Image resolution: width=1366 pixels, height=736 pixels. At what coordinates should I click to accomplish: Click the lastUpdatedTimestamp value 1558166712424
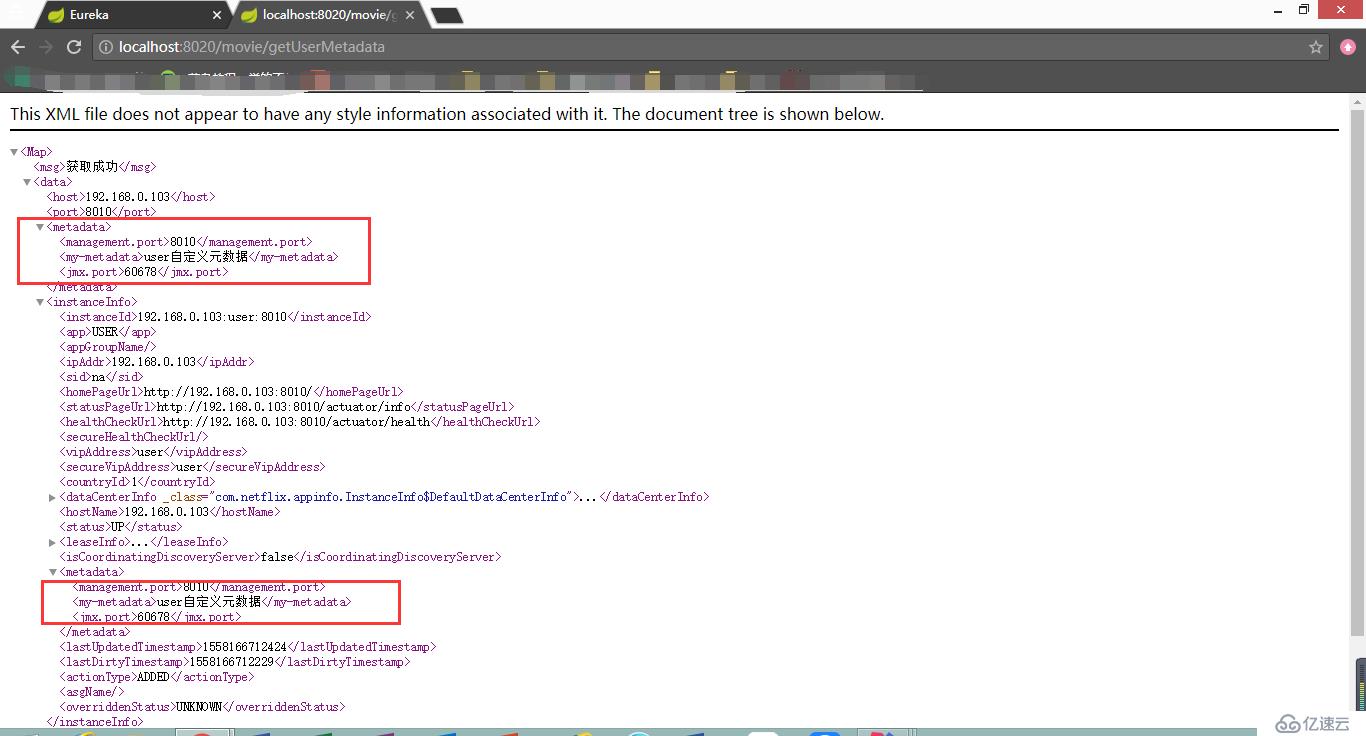(x=245, y=647)
